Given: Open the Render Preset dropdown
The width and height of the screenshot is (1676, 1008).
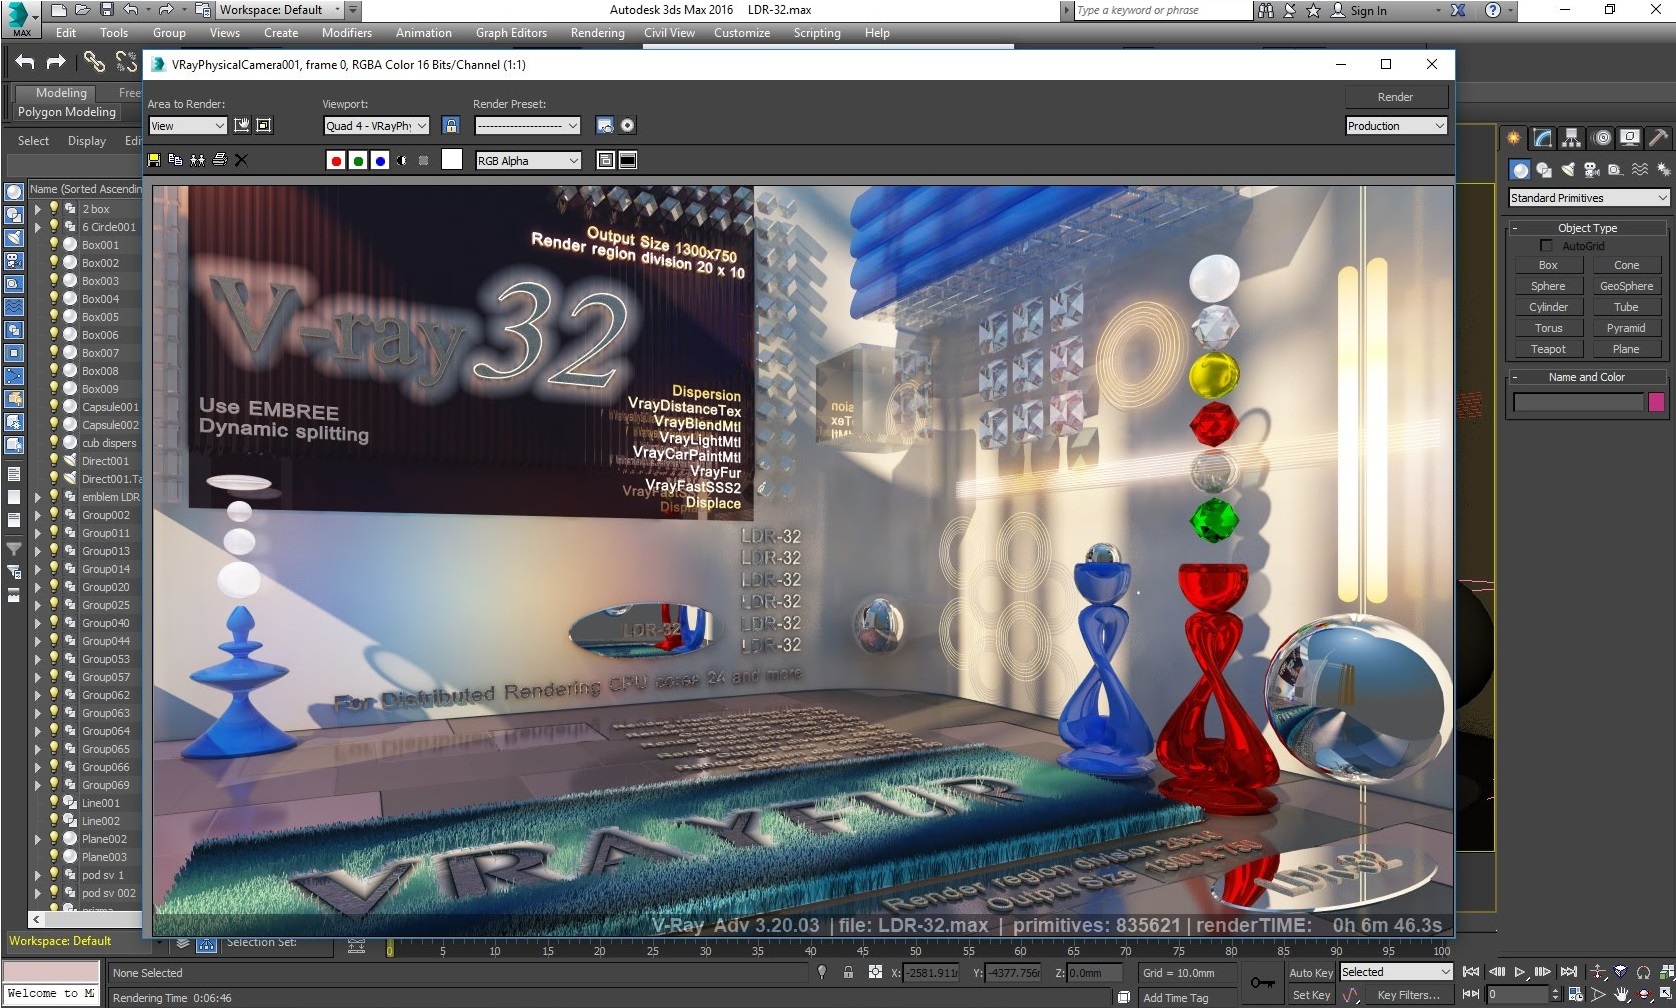Looking at the screenshot, I should (x=528, y=125).
